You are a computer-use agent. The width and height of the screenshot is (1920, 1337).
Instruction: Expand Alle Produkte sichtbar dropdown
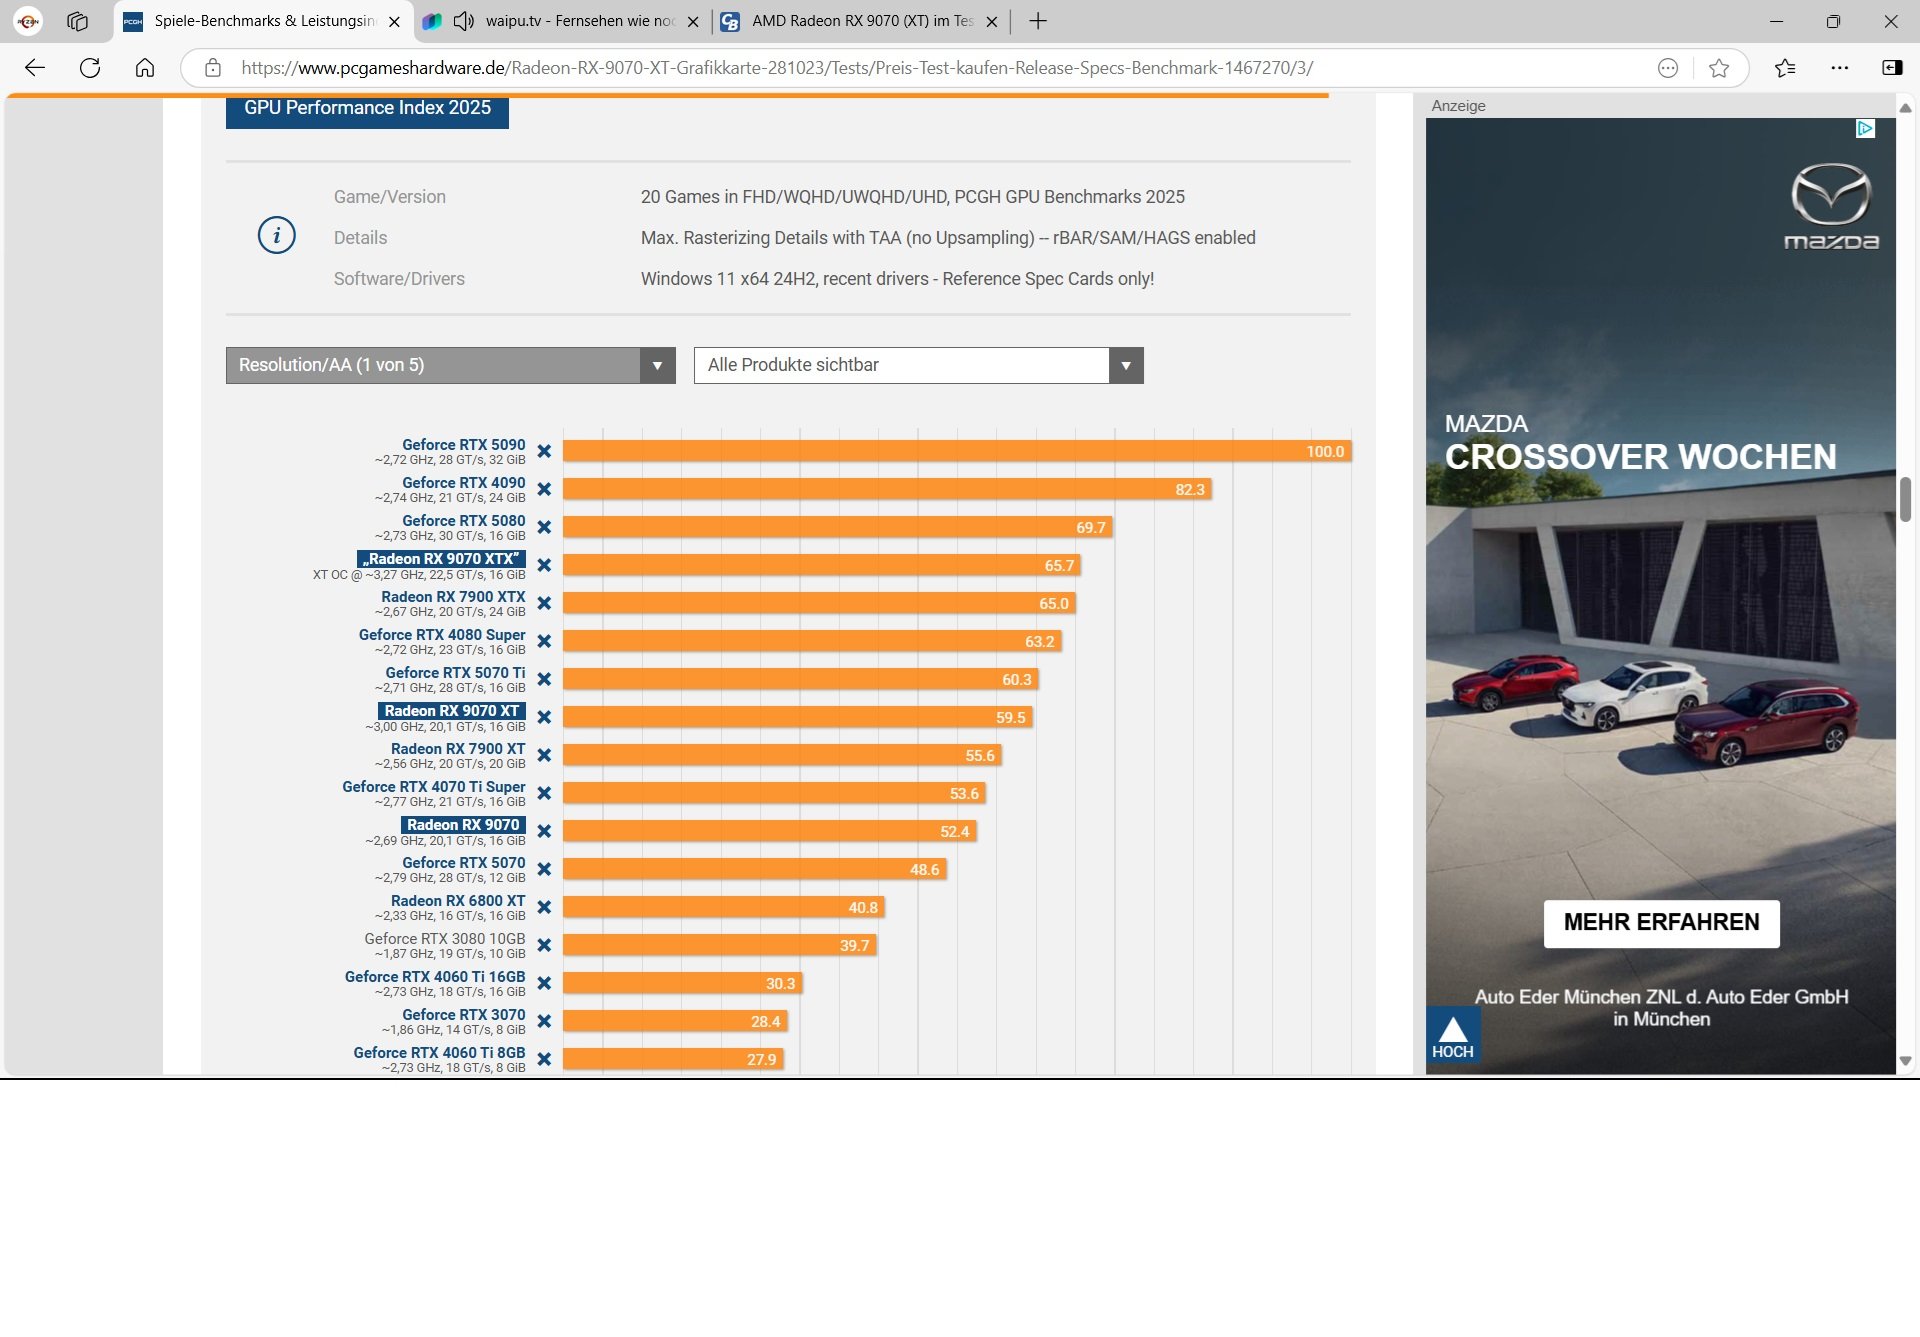coord(918,365)
